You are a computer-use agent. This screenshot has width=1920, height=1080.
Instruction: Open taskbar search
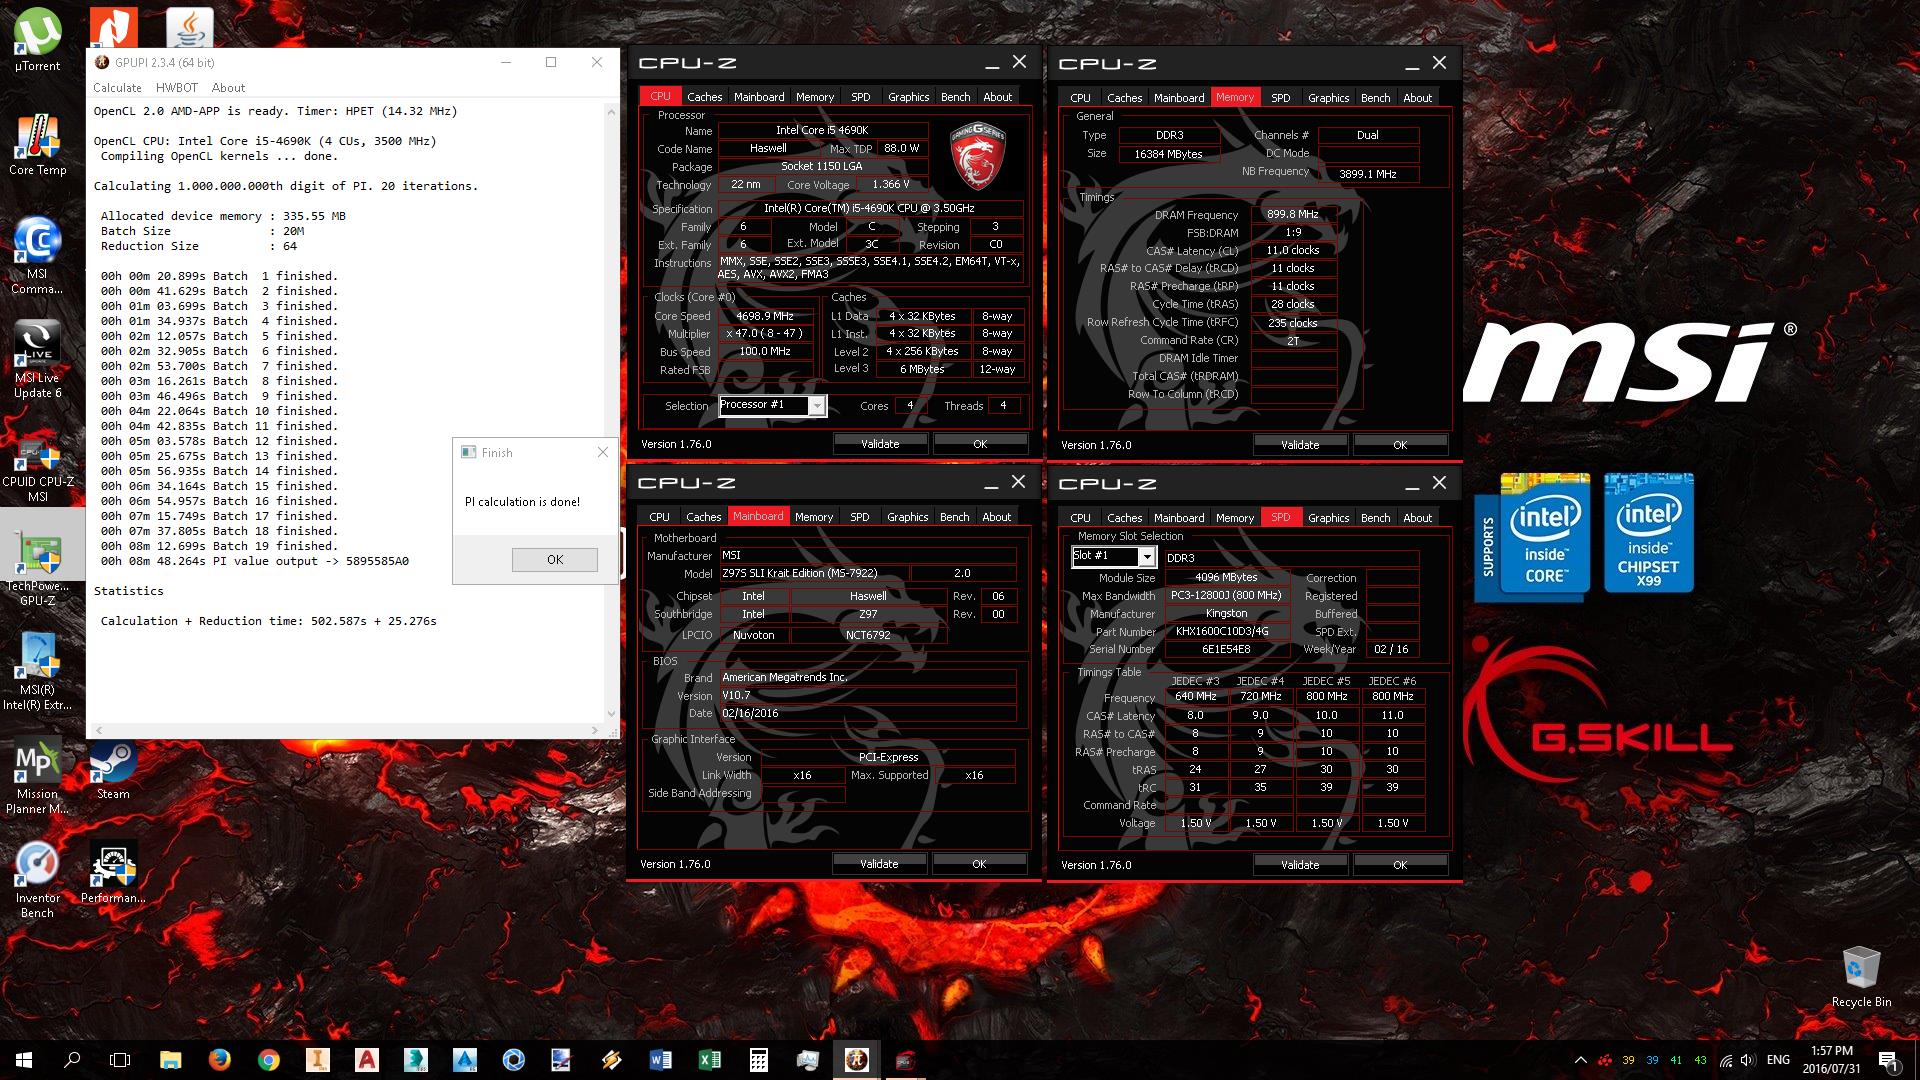tap(72, 1060)
